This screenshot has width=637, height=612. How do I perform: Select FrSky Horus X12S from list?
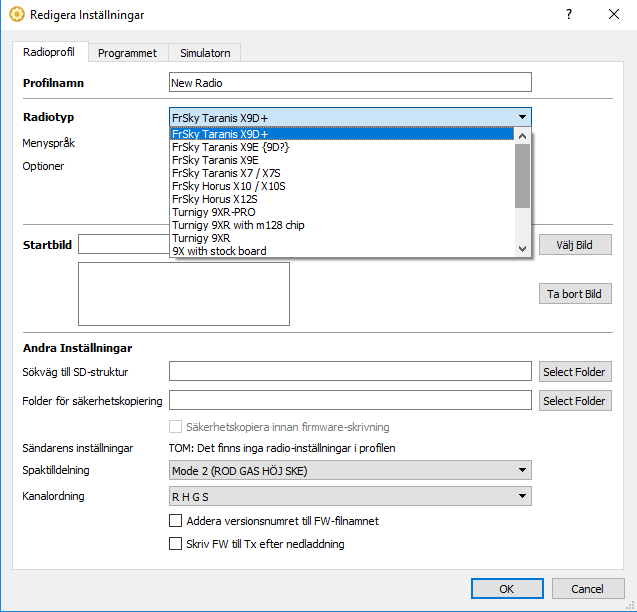pos(221,199)
